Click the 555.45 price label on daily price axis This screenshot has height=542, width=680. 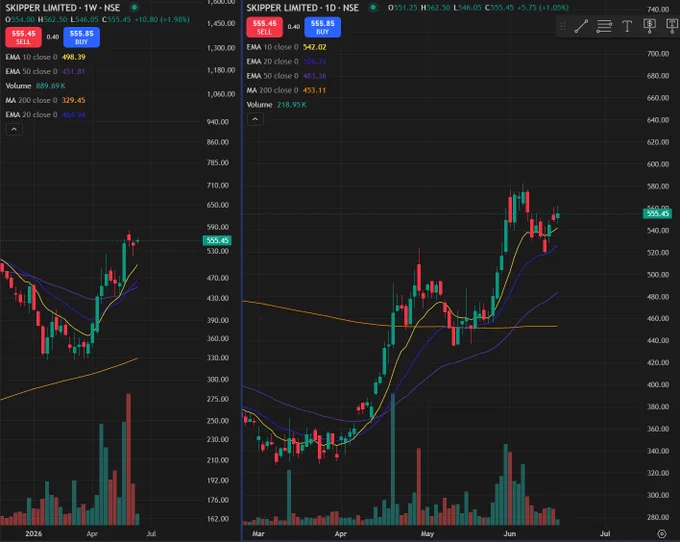657,213
